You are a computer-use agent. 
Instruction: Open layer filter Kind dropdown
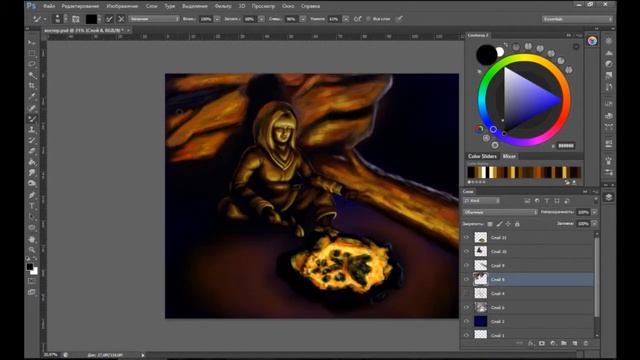click(482, 200)
